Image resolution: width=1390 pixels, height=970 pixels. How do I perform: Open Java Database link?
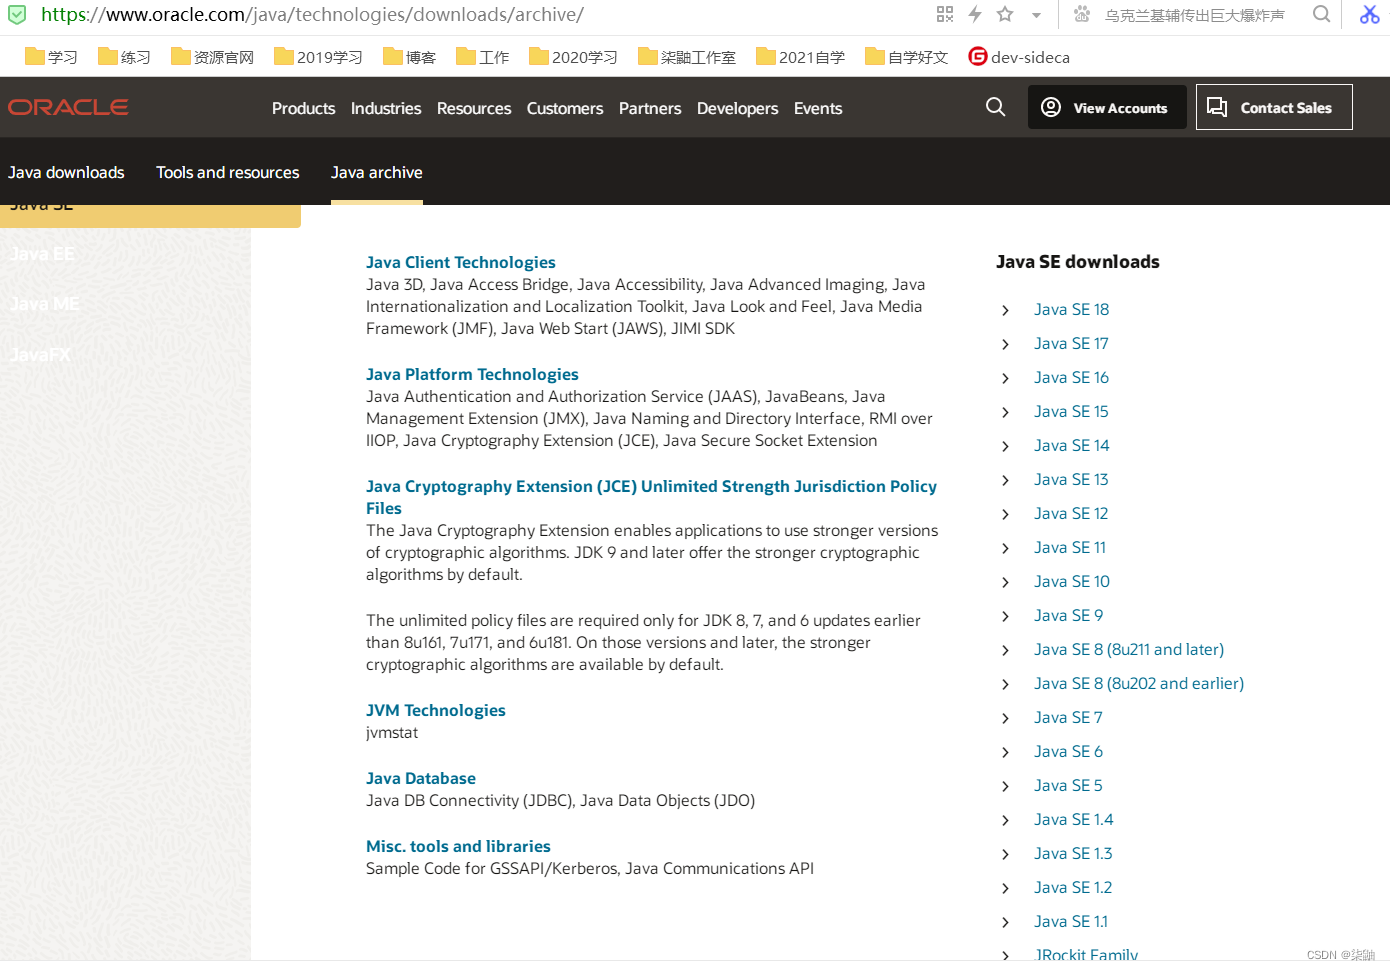[421, 778]
